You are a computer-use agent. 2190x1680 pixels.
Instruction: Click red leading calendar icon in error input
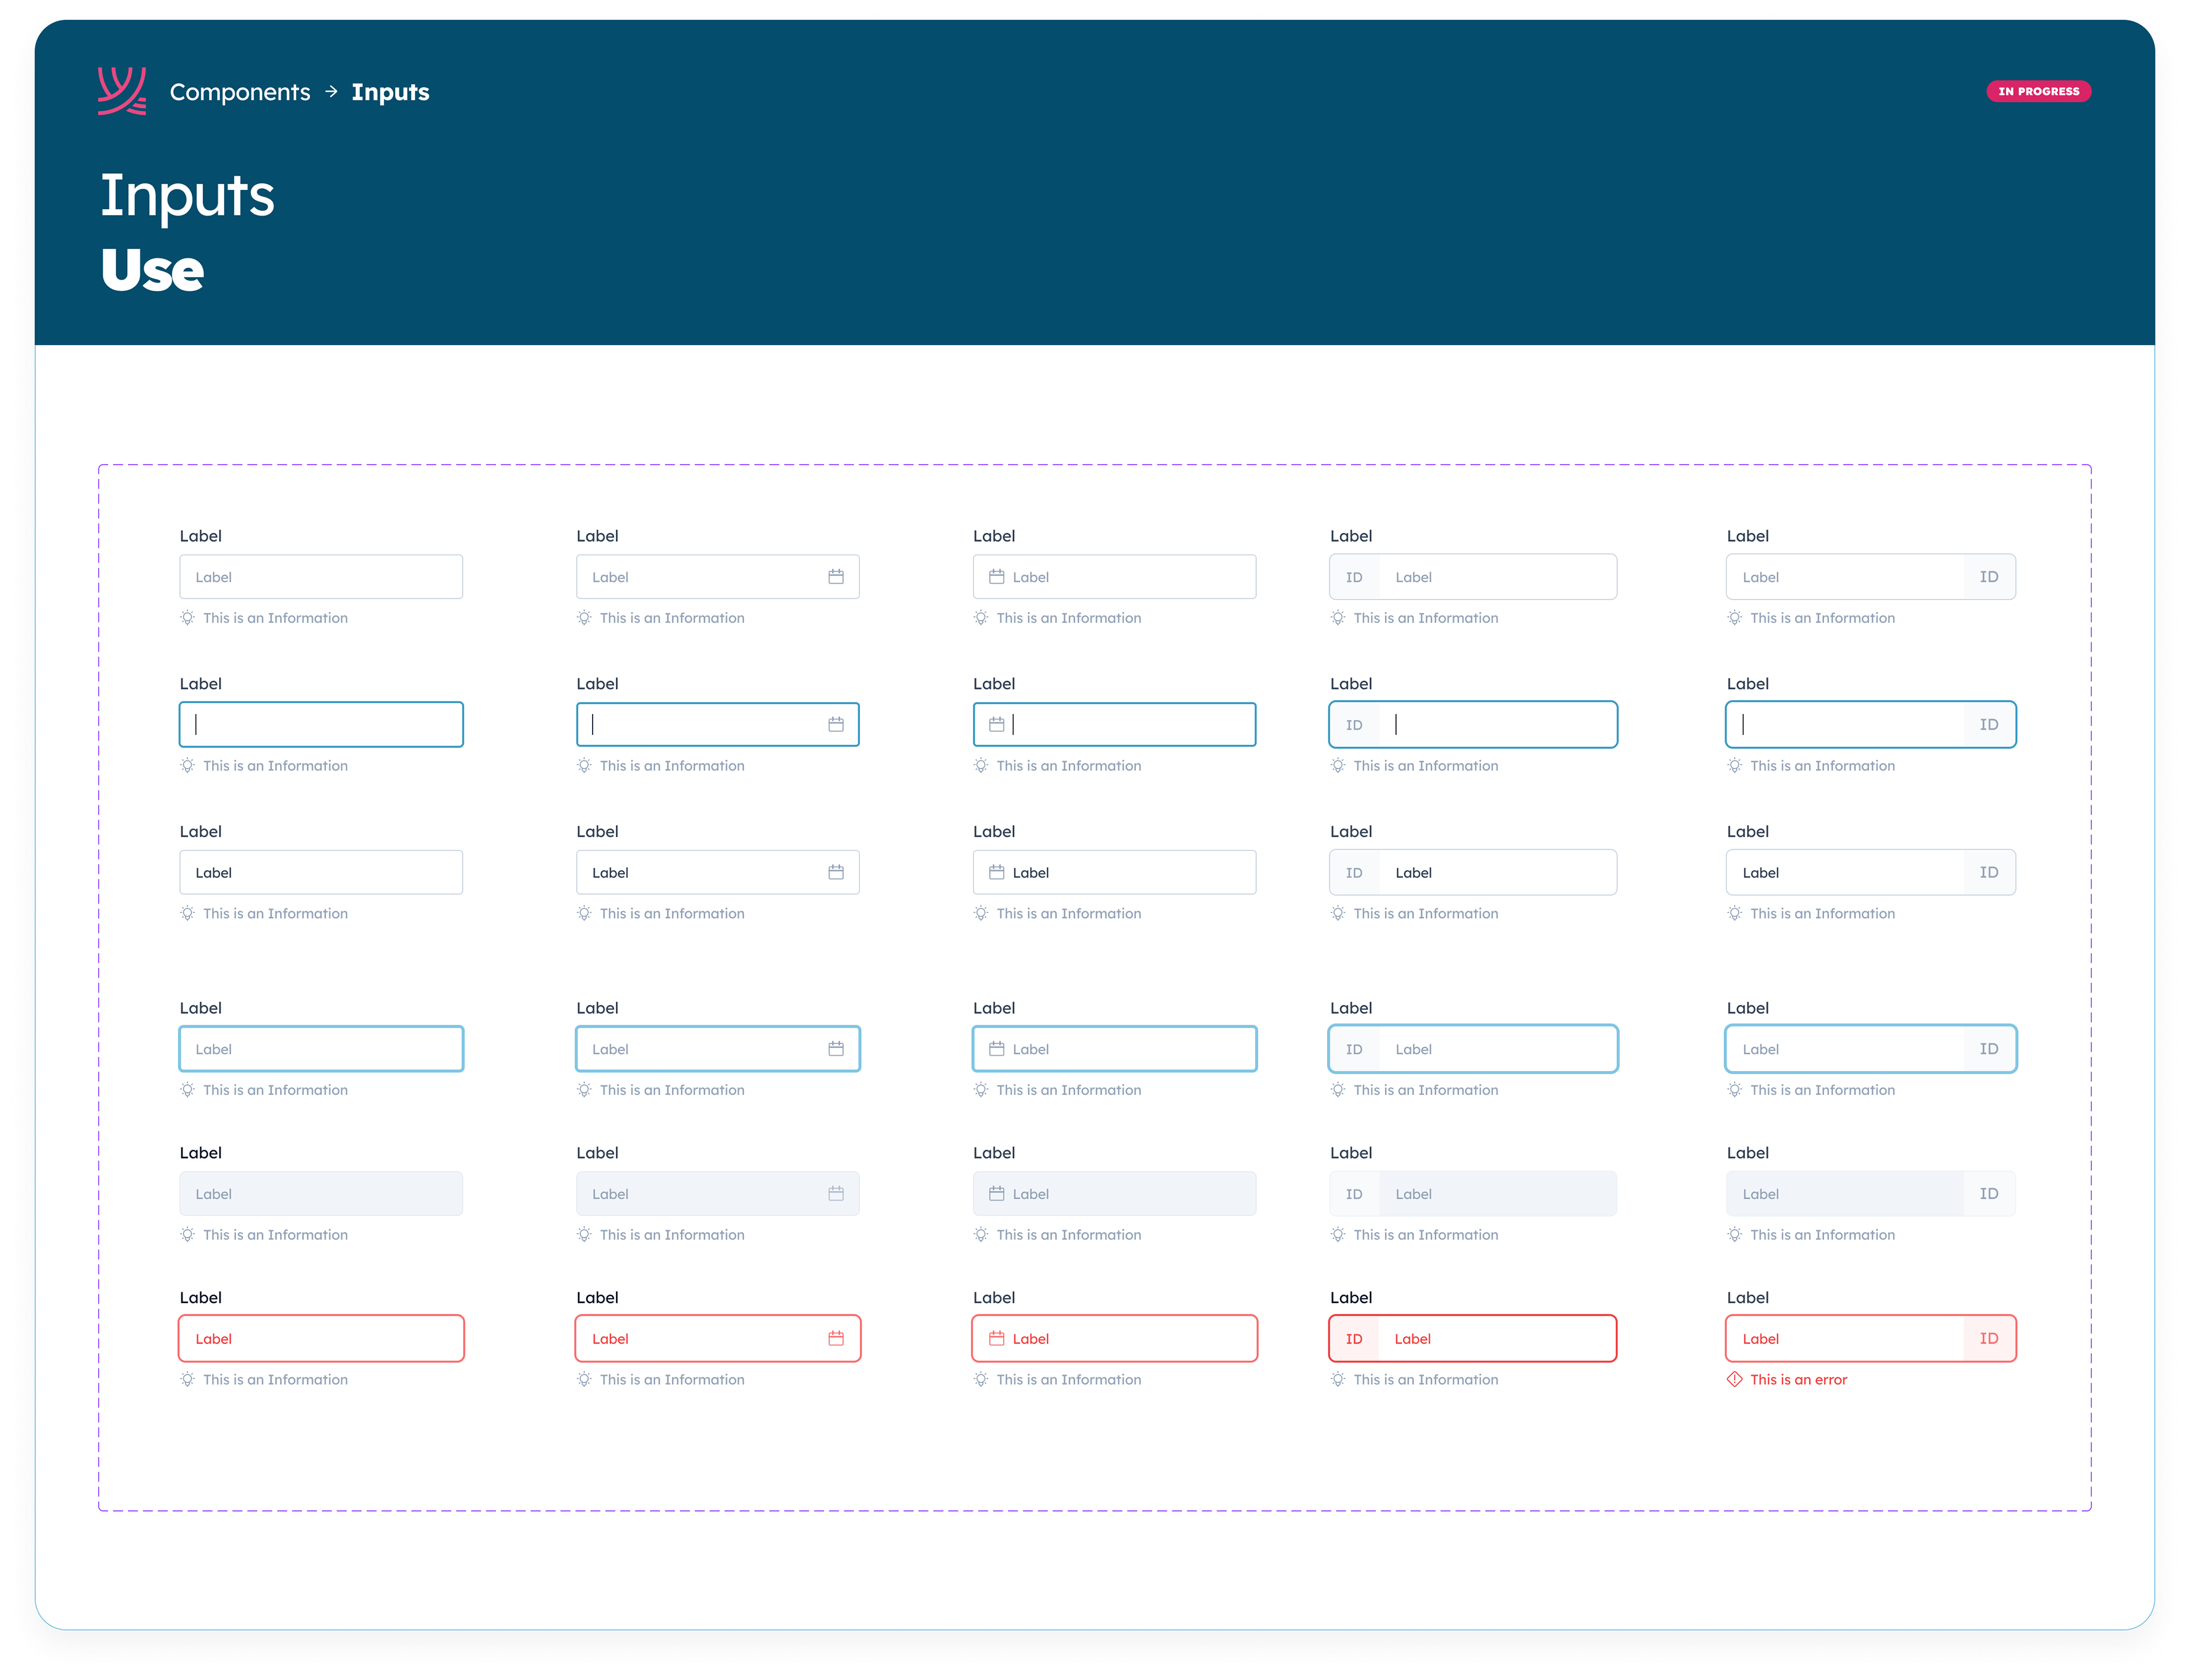pyautogui.click(x=996, y=1339)
